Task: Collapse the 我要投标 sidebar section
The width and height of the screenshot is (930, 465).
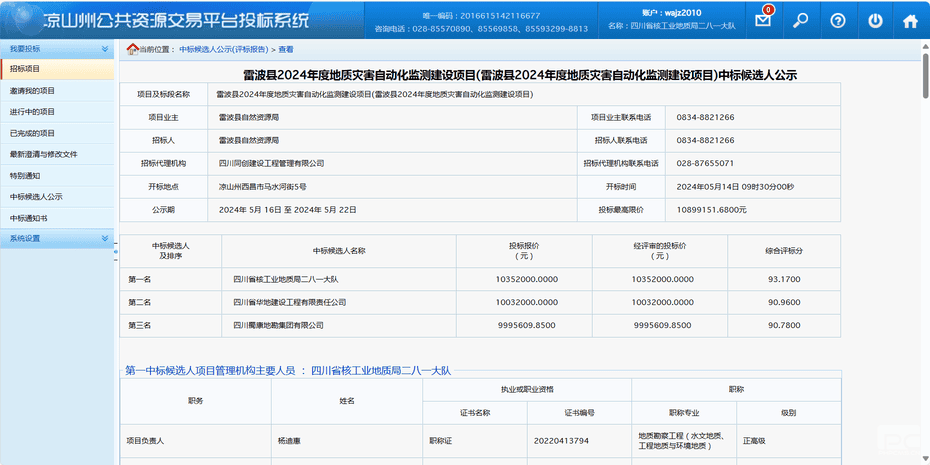Action: (106, 48)
